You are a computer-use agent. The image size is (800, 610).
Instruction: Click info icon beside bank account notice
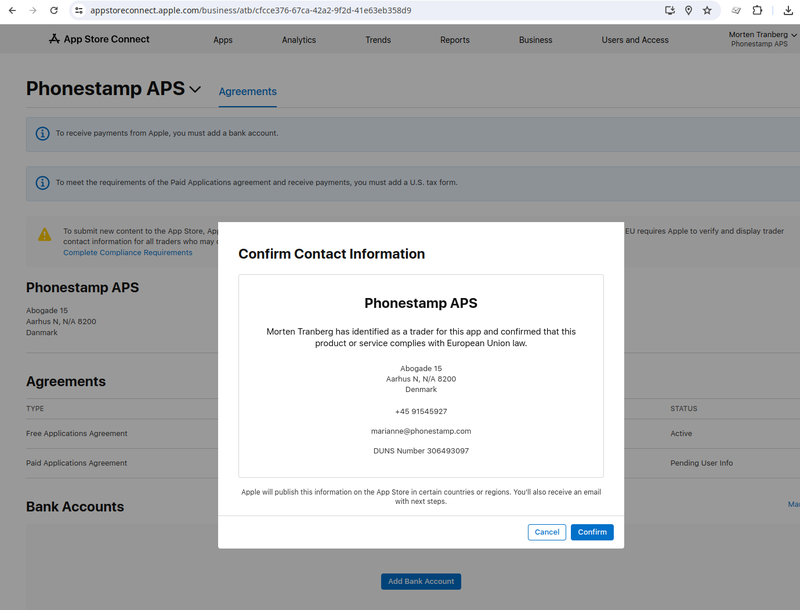point(42,134)
